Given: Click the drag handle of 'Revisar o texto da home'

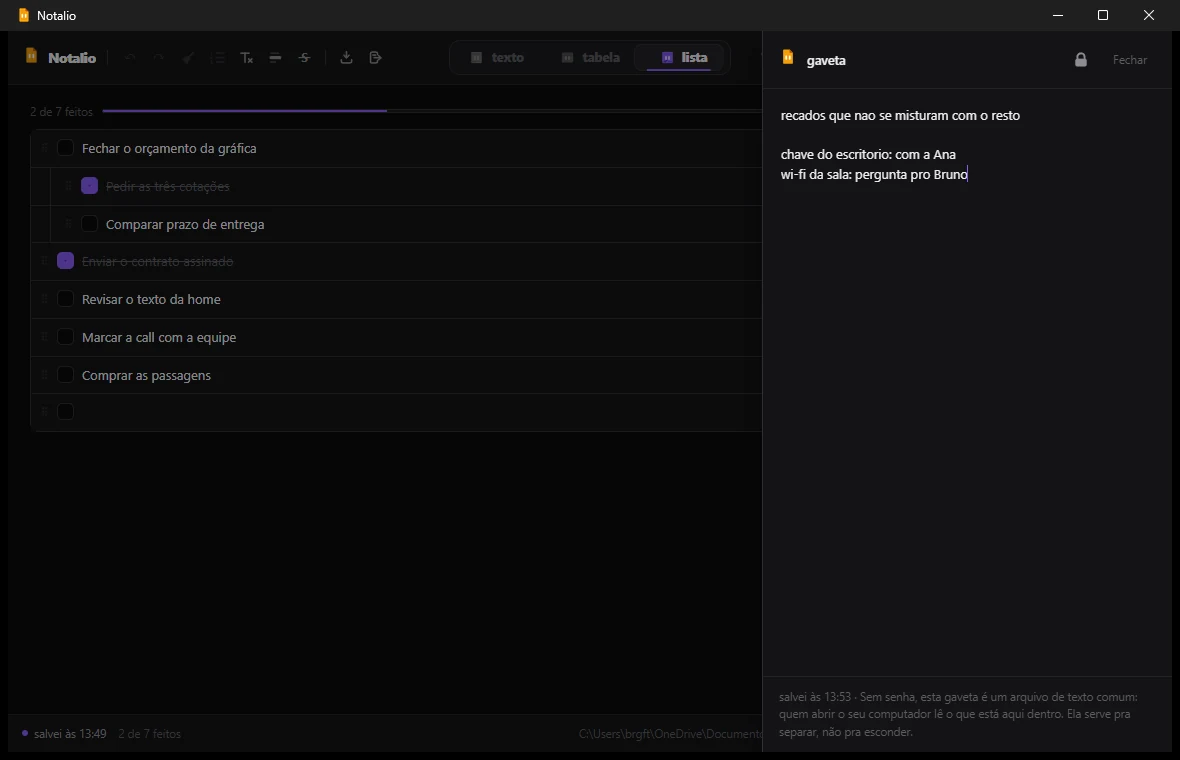Looking at the screenshot, I should point(45,299).
